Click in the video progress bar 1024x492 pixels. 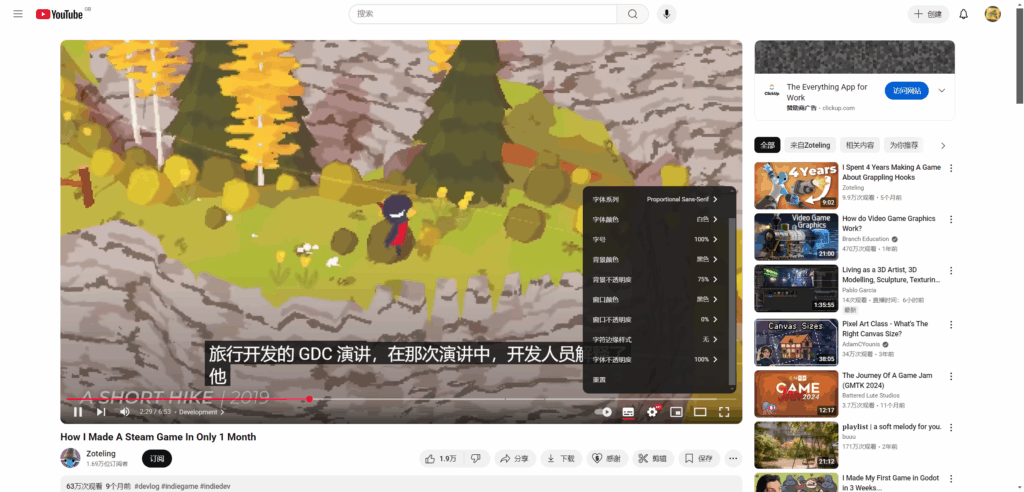[x=401, y=399]
